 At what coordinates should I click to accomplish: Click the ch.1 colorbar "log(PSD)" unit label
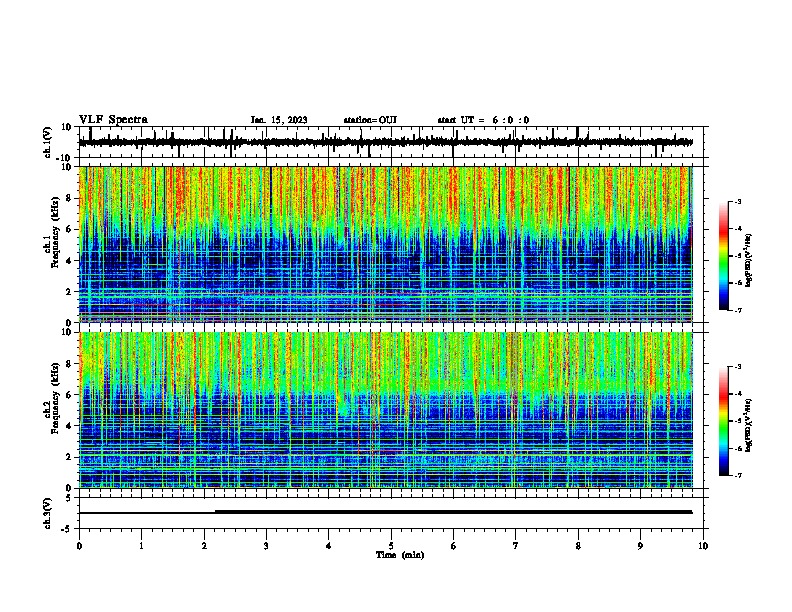(748, 261)
